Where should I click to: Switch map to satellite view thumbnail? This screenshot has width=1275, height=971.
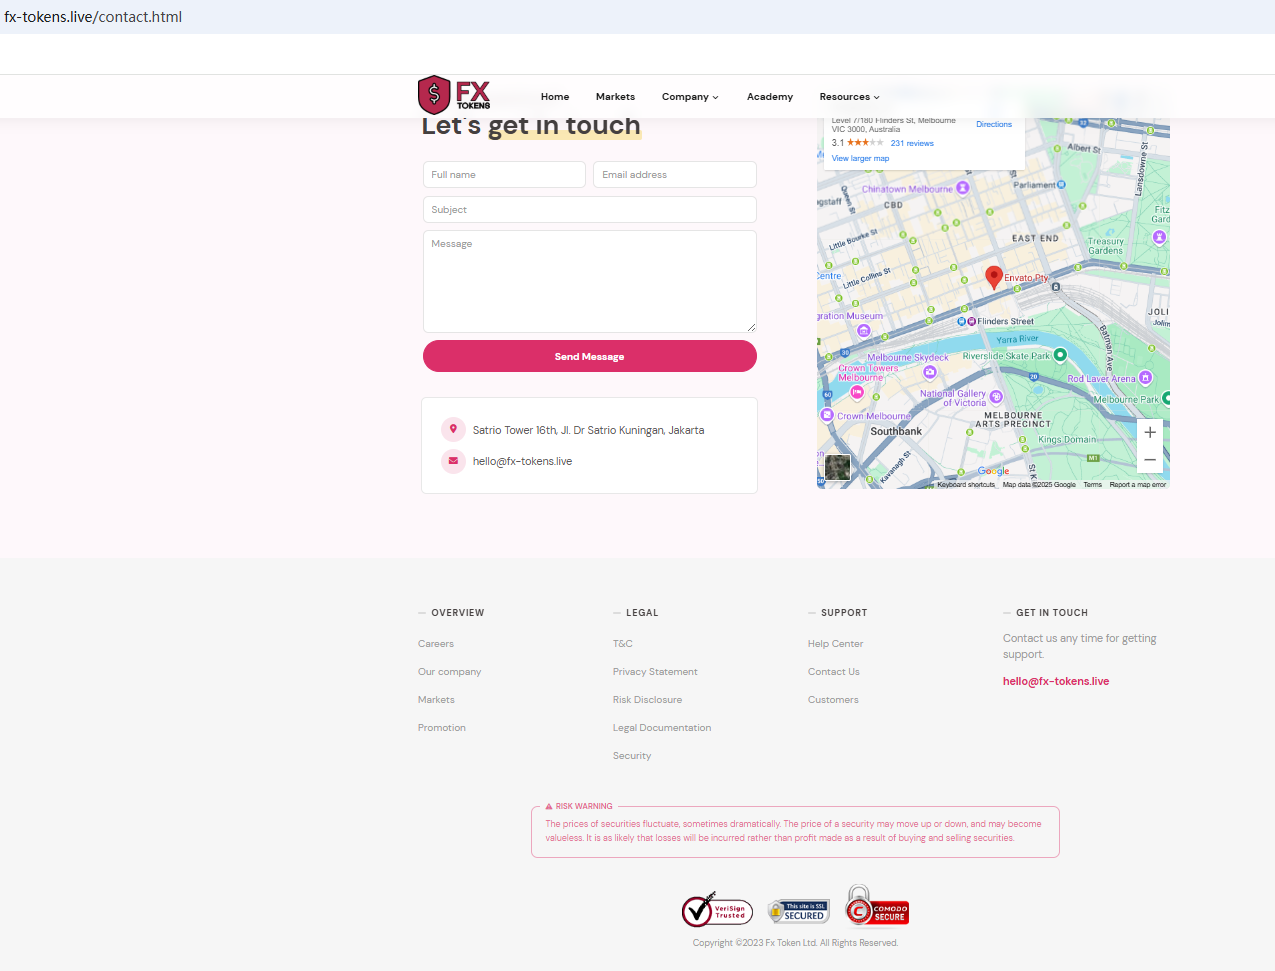point(838,467)
